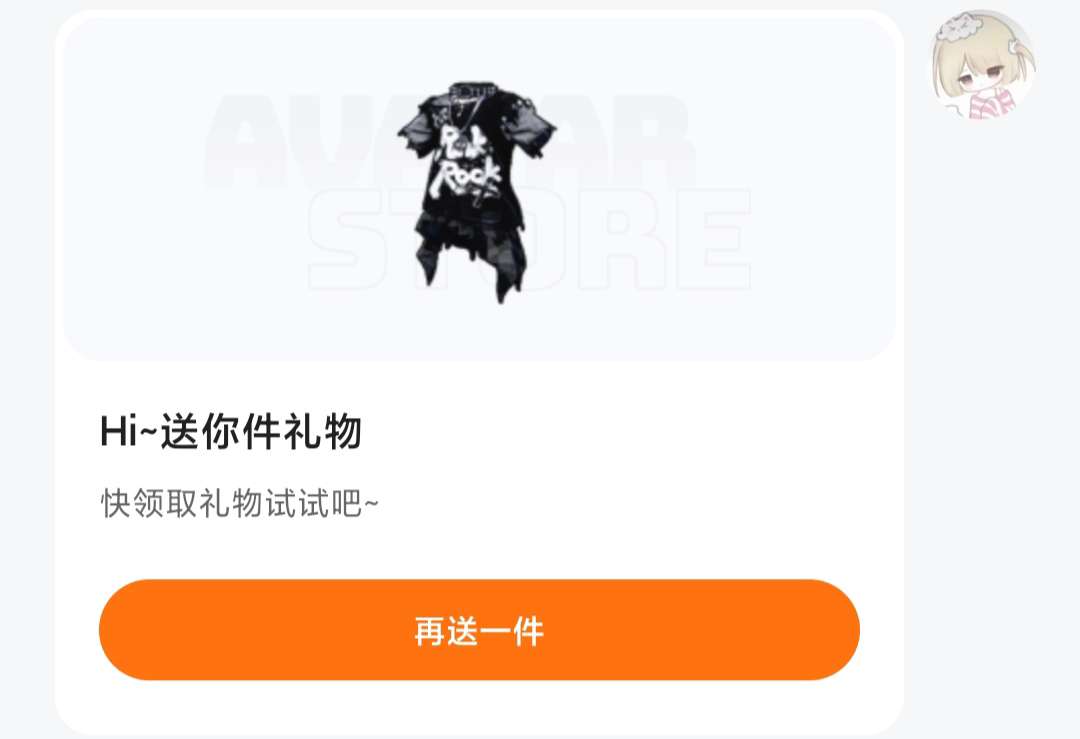
Task: Tap the white Rock lettering on the shirt
Action: coord(464,178)
